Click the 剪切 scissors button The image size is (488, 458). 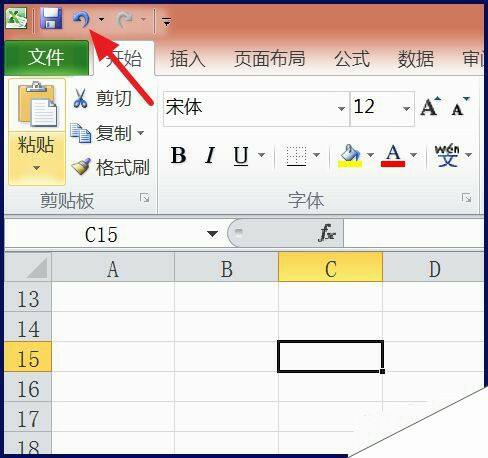pyautogui.click(x=103, y=98)
